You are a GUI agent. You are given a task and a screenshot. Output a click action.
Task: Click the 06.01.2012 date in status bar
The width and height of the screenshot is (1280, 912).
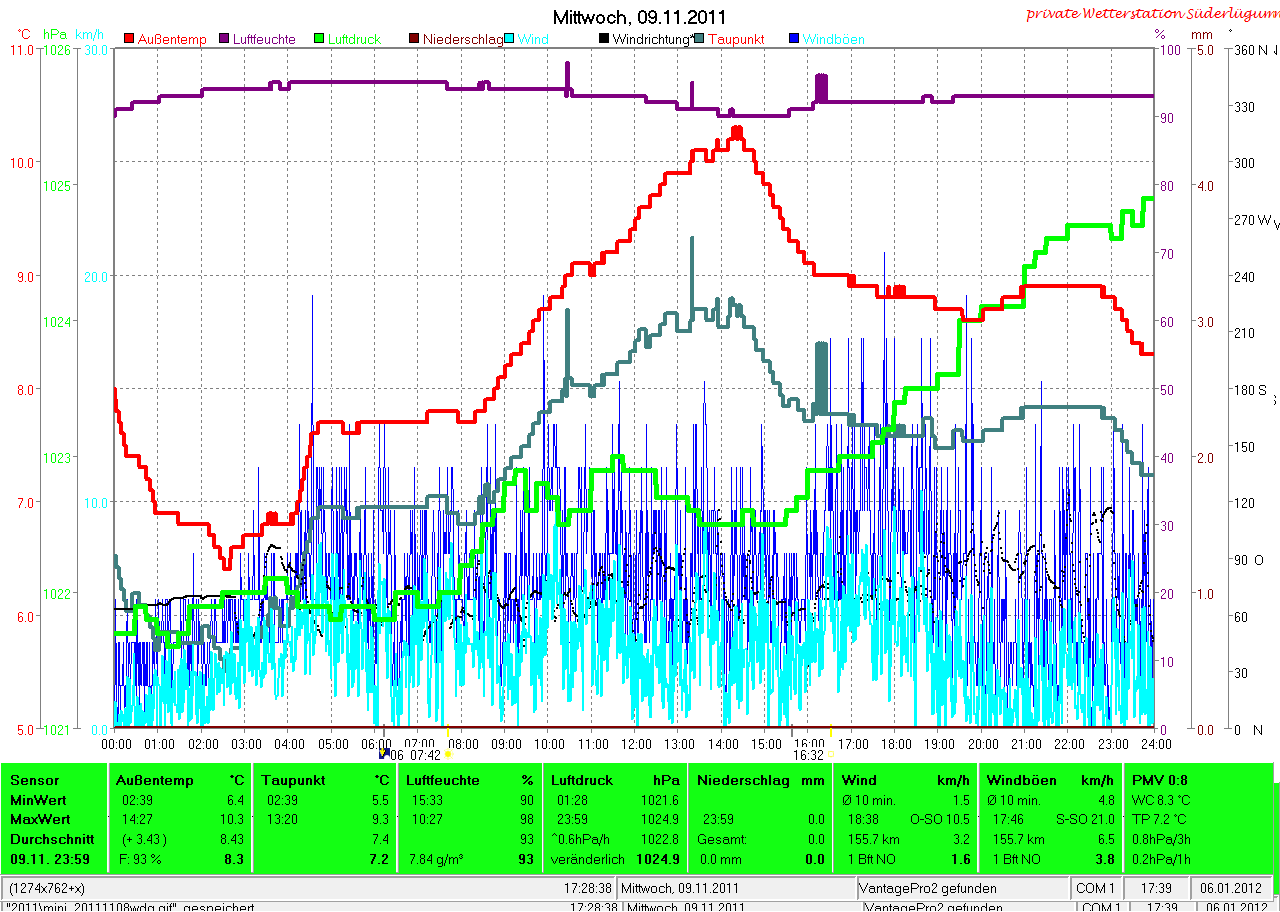[1231, 888]
